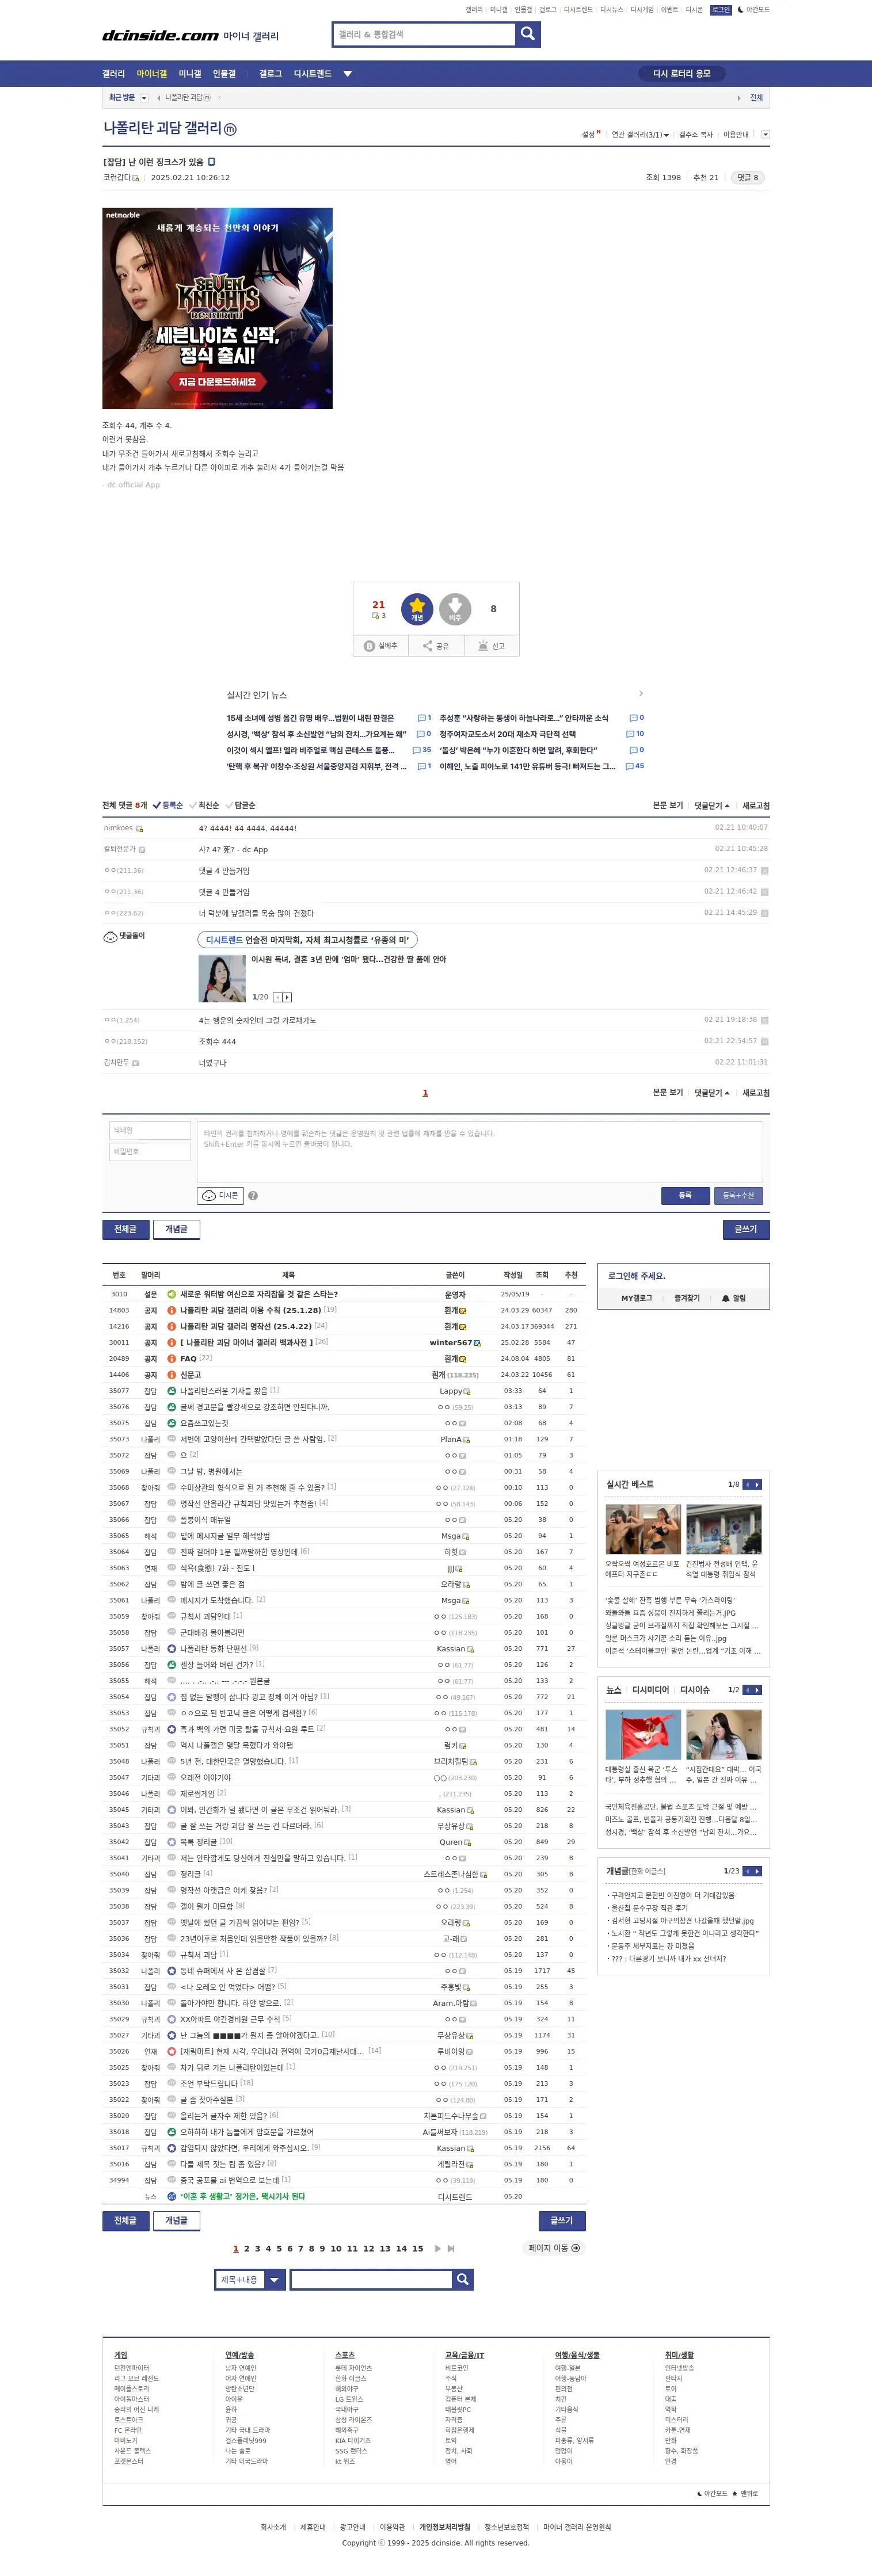Expand the 최근 방문 dropdown arrow
872x2576 pixels.
click(144, 98)
